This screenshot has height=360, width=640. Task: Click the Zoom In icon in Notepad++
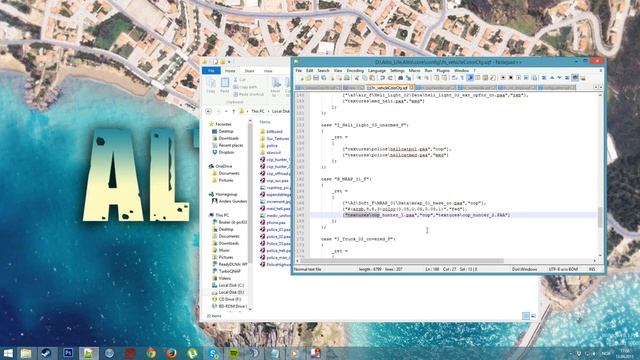[x=419, y=78]
